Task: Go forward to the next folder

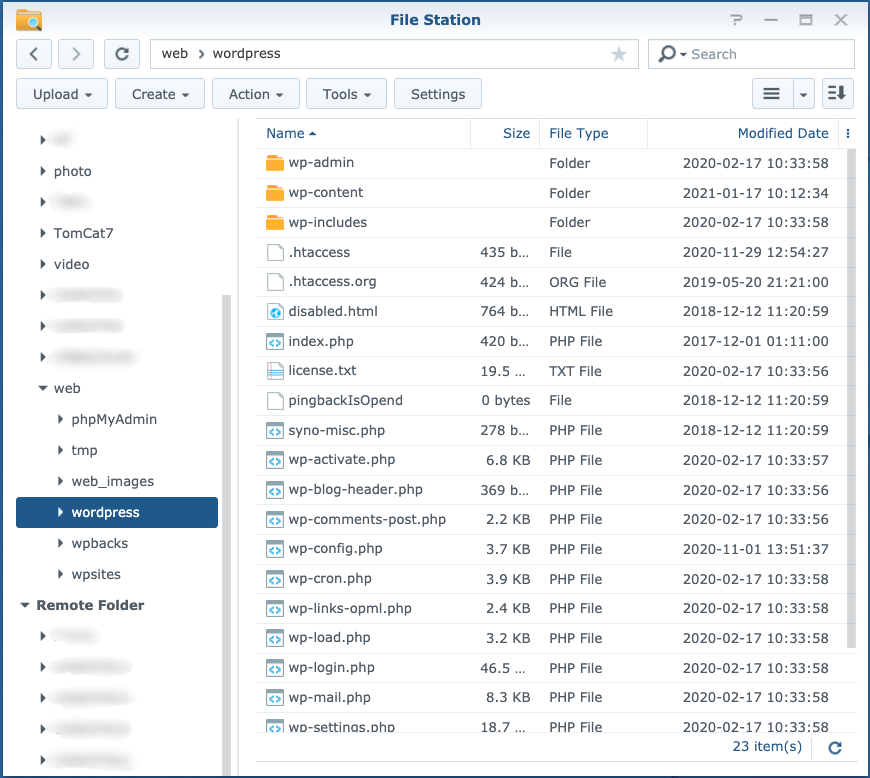Action: point(76,54)
